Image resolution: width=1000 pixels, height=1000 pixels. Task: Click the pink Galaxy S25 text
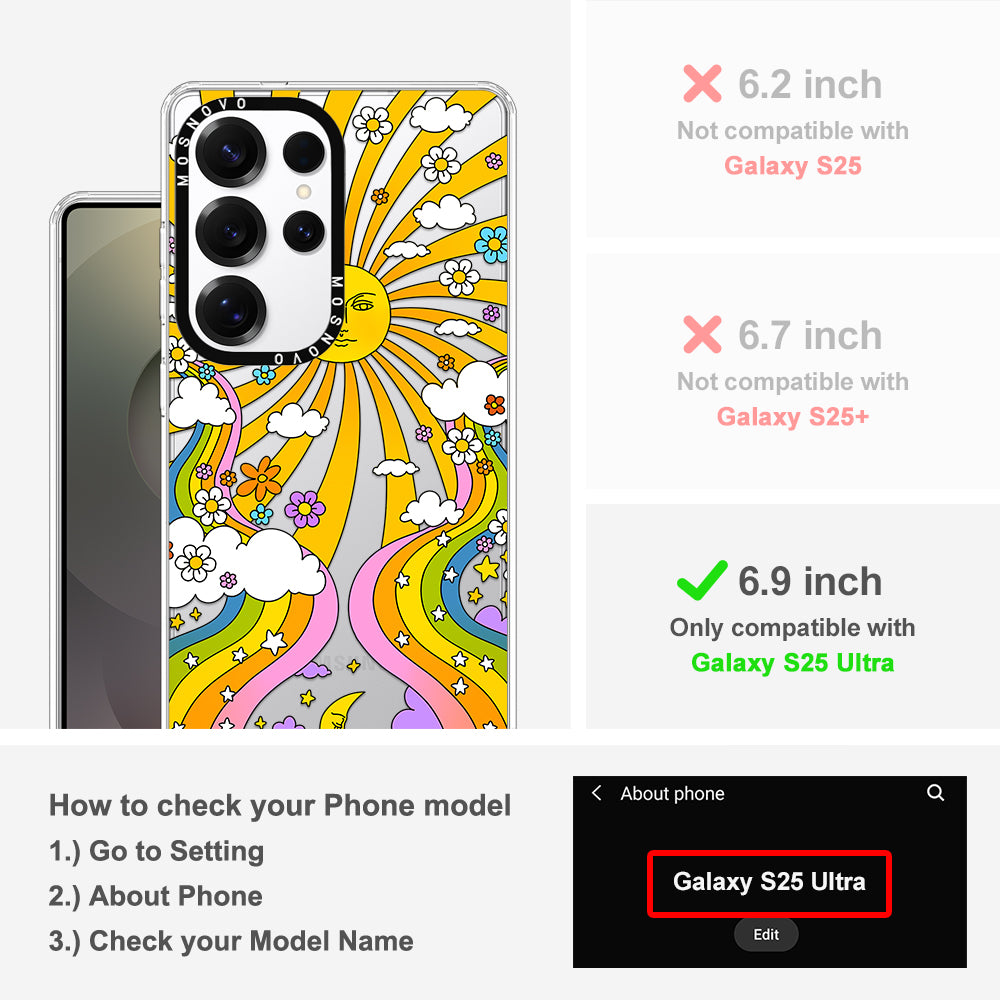click(793, 166)
